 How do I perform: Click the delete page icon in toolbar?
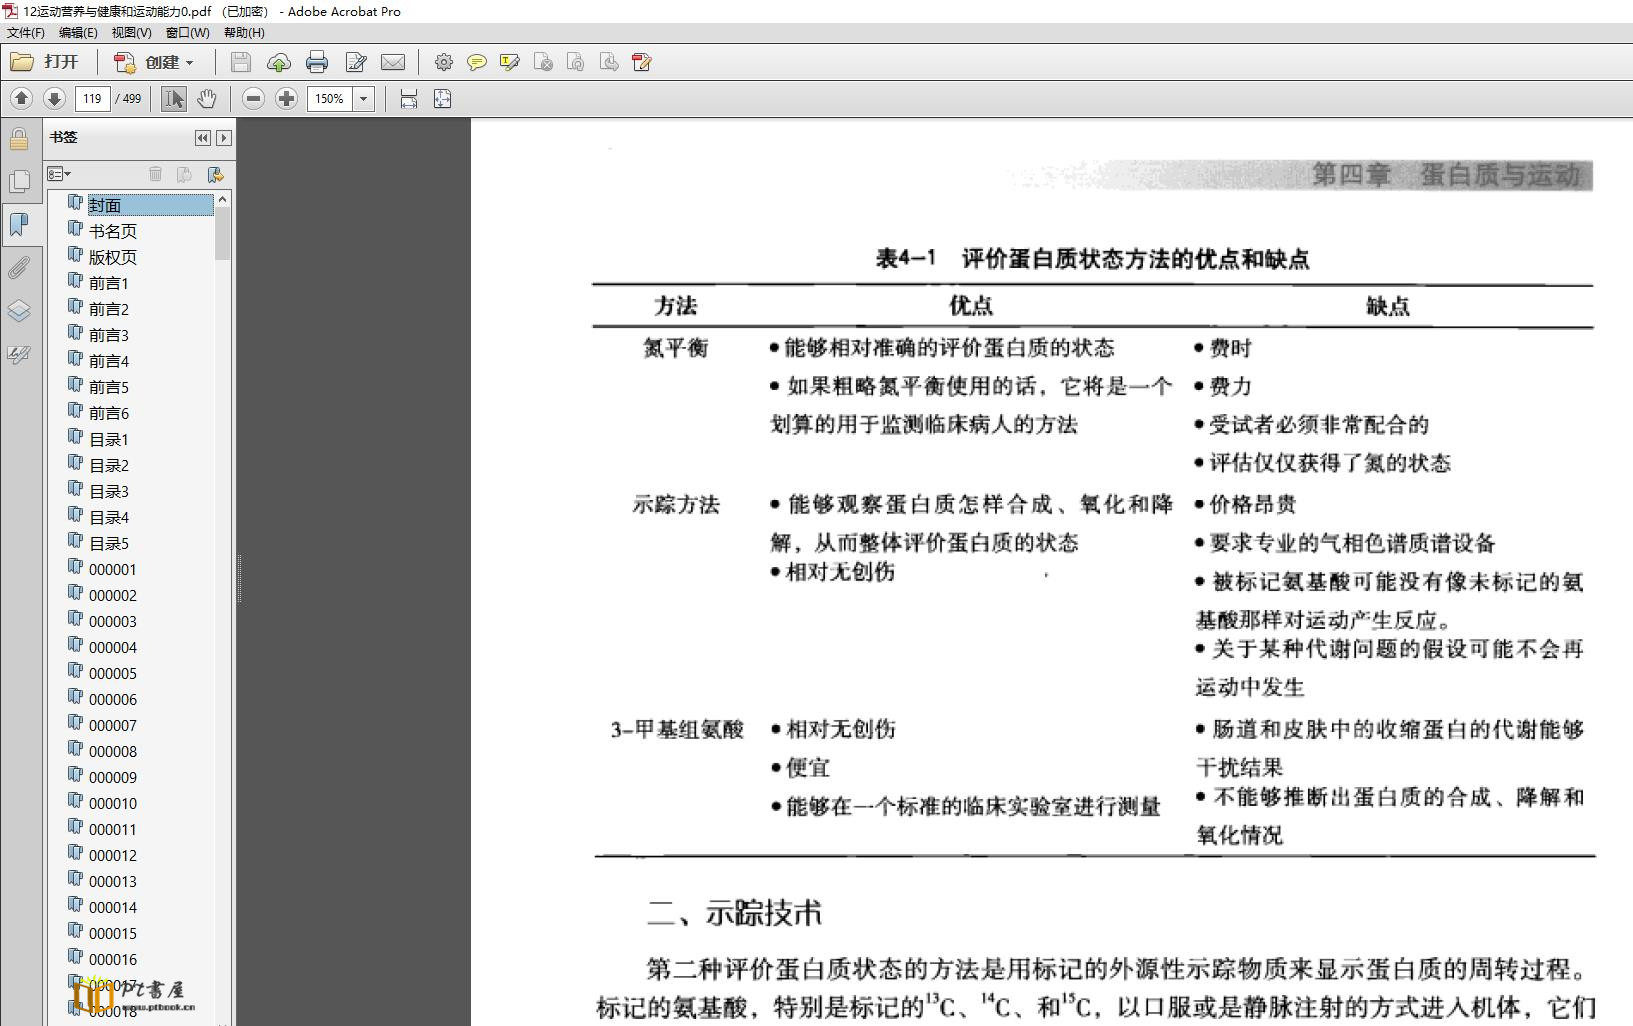coord(543,63)
